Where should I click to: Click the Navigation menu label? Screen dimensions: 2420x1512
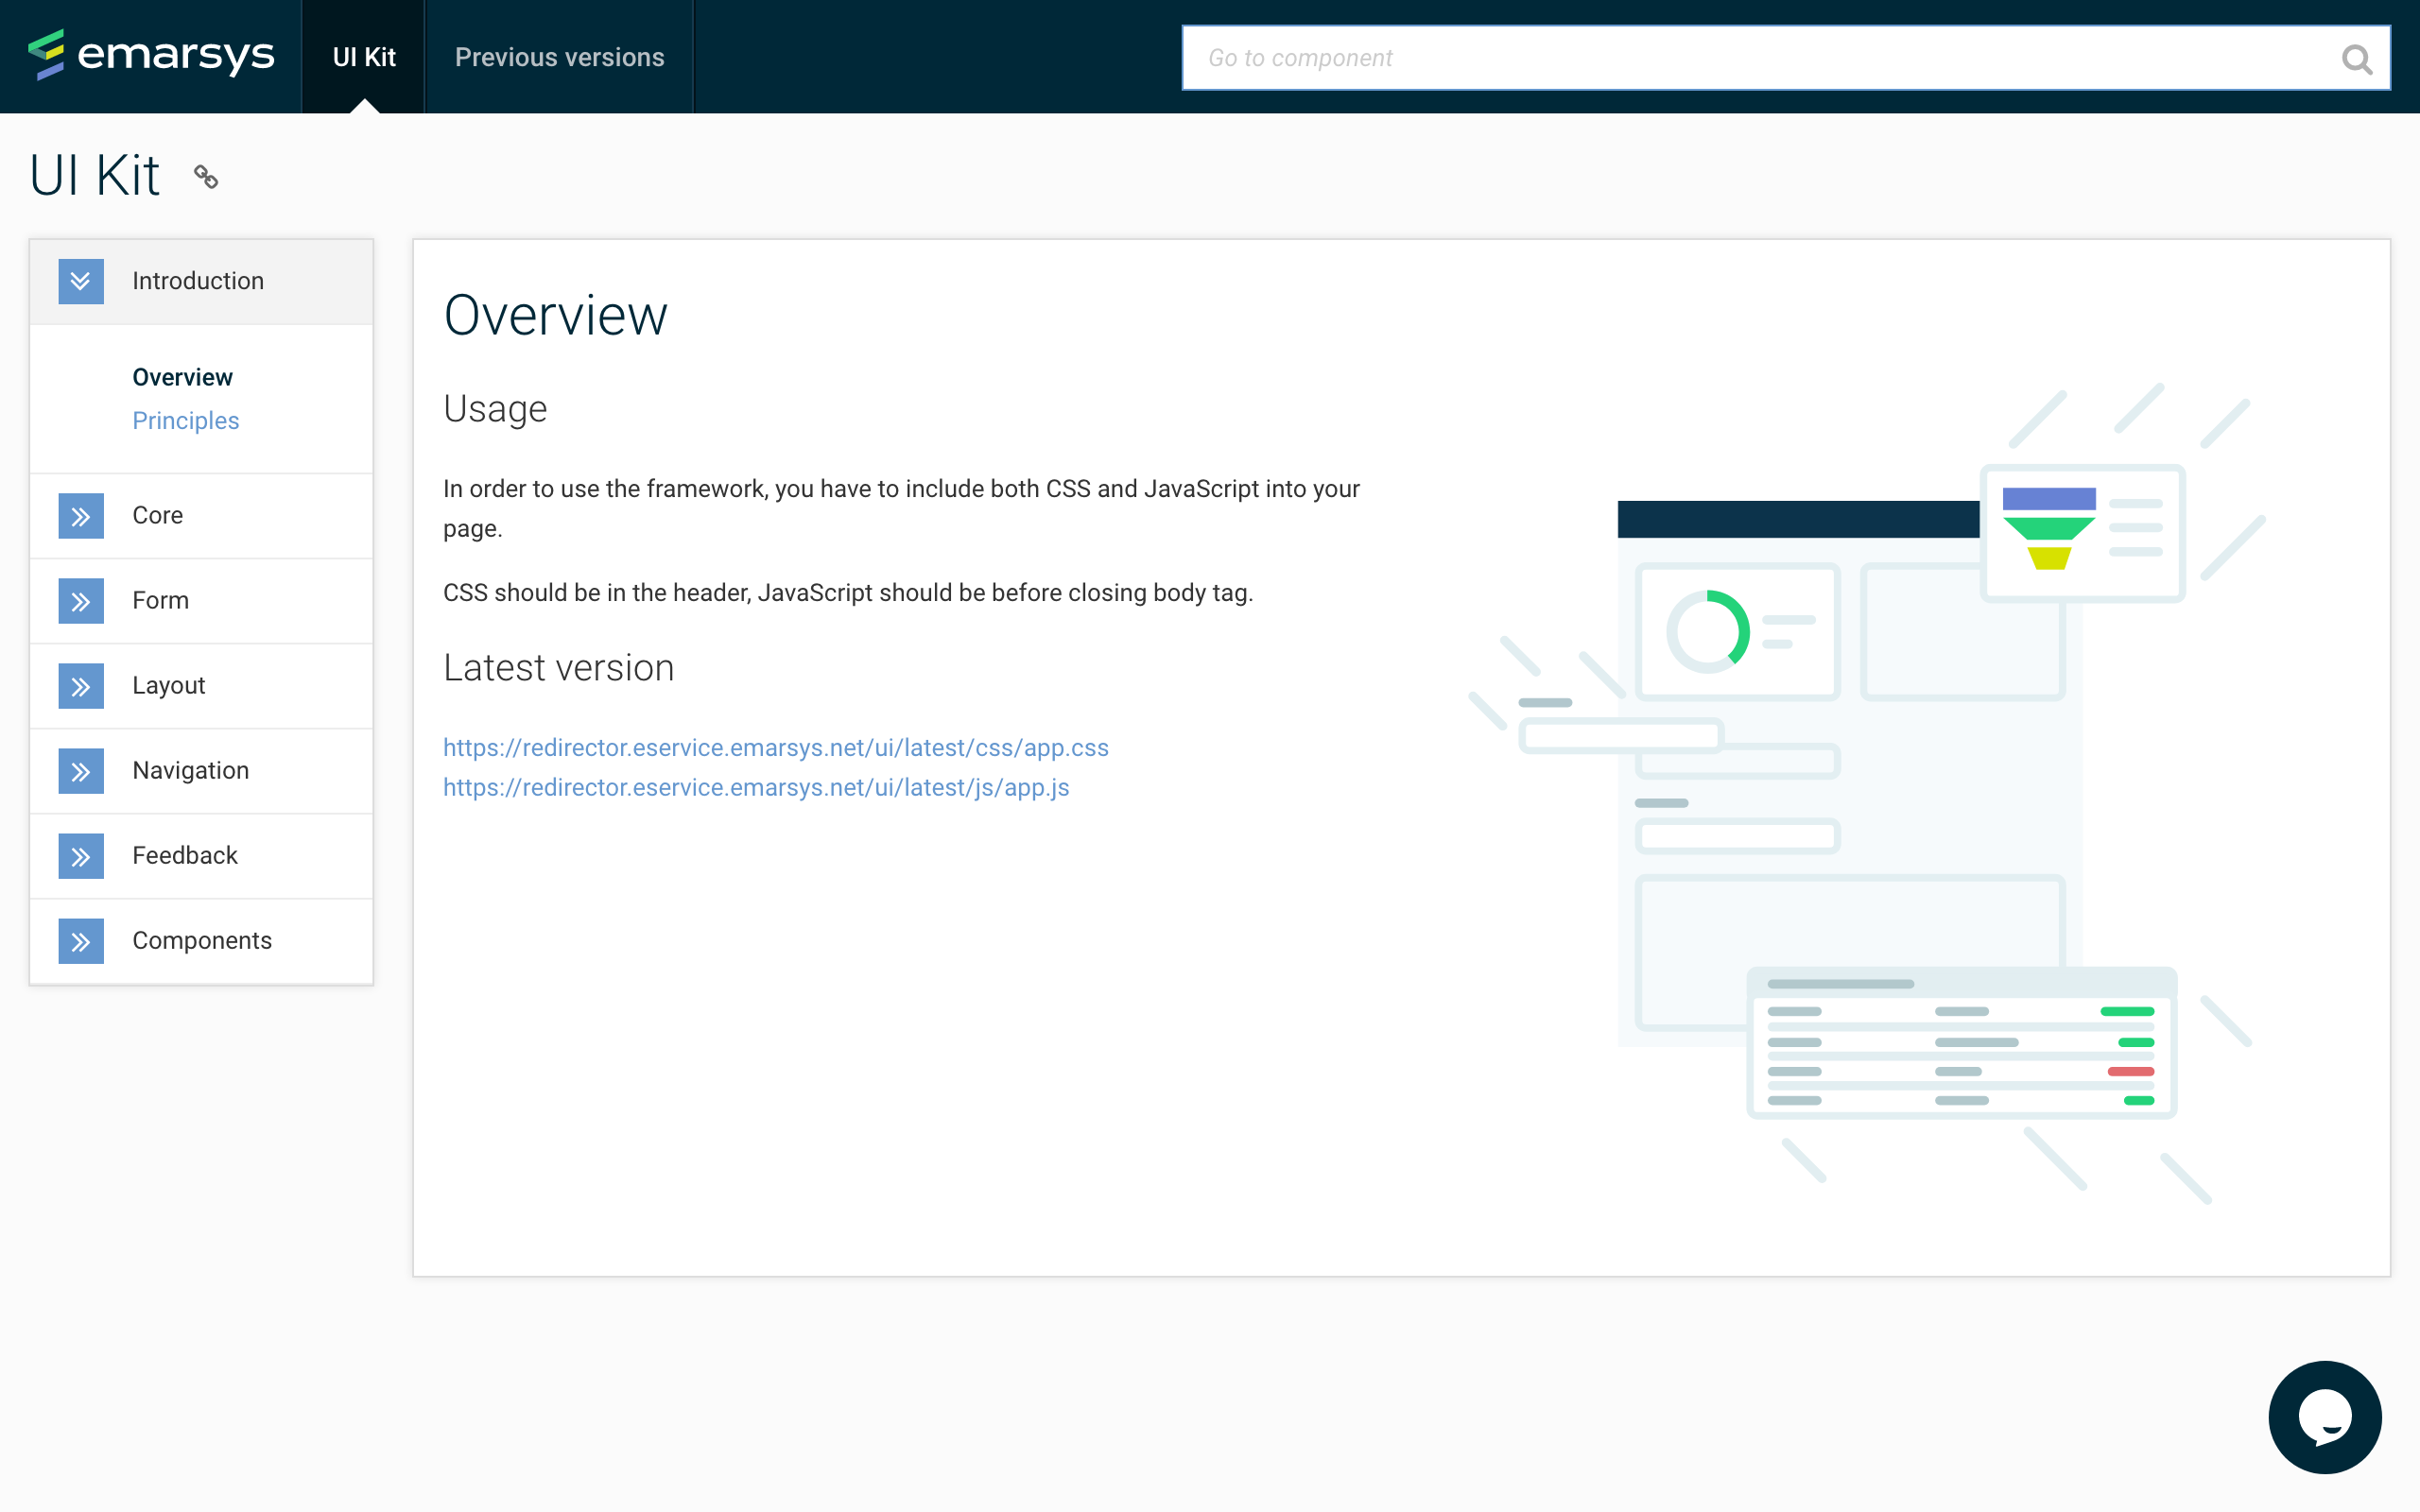click(190, 770)
